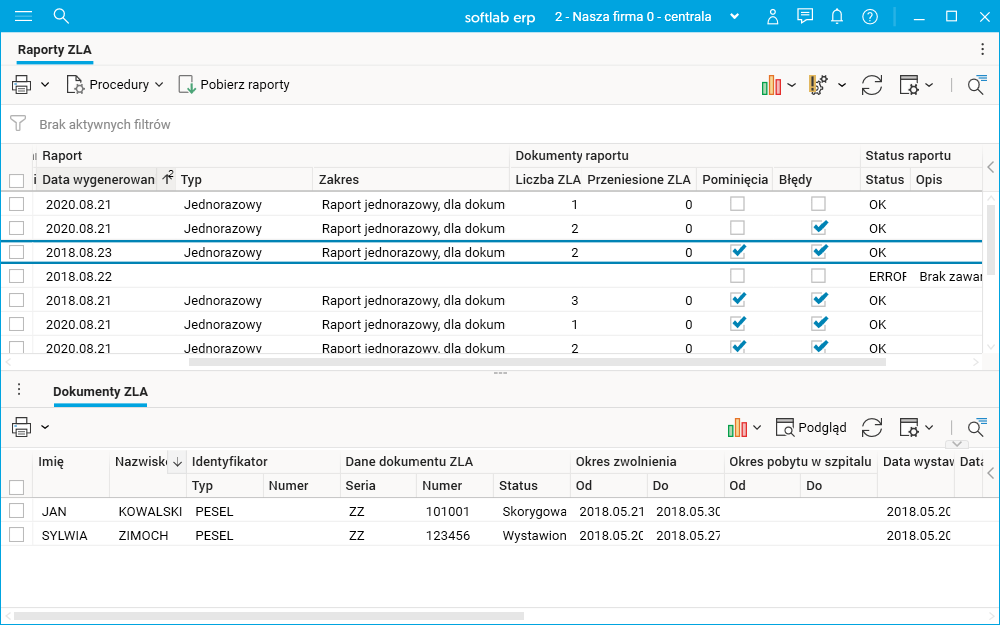Open the hamburger main menu
1000x625 pixels.
point(23,16)
